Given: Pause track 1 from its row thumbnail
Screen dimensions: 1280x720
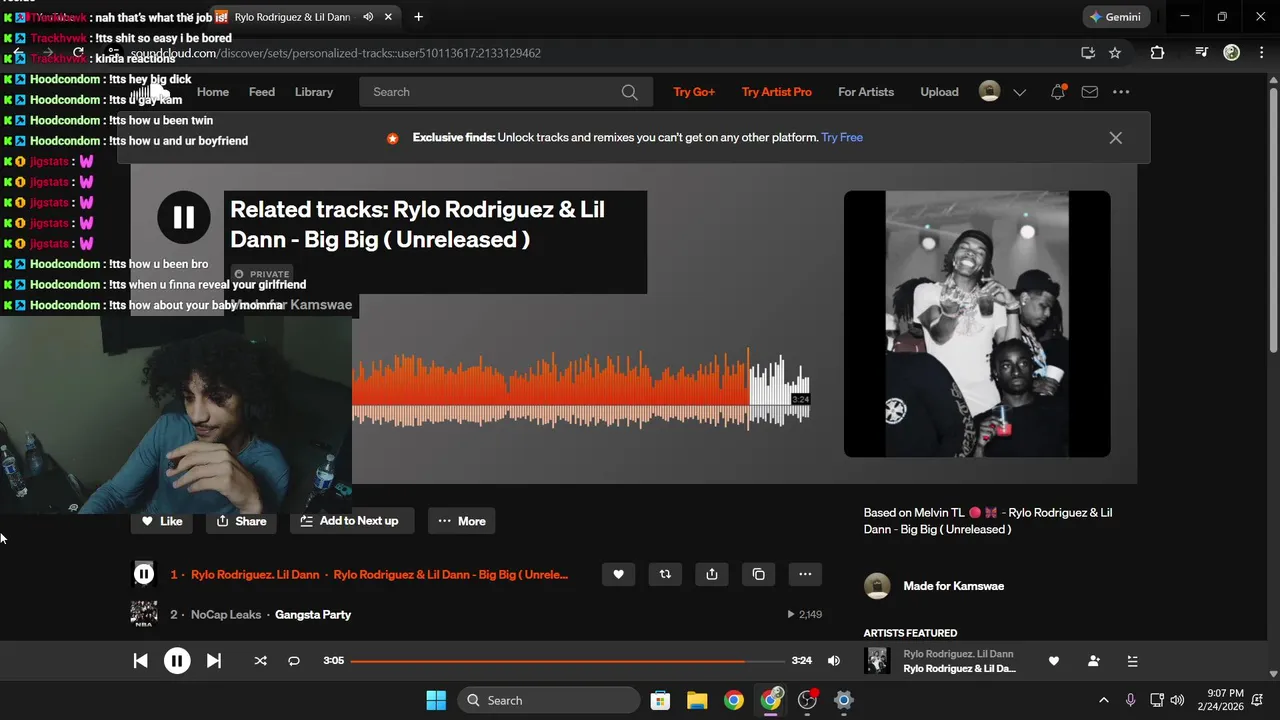Looking at the screenshot, I should point(144,574).
